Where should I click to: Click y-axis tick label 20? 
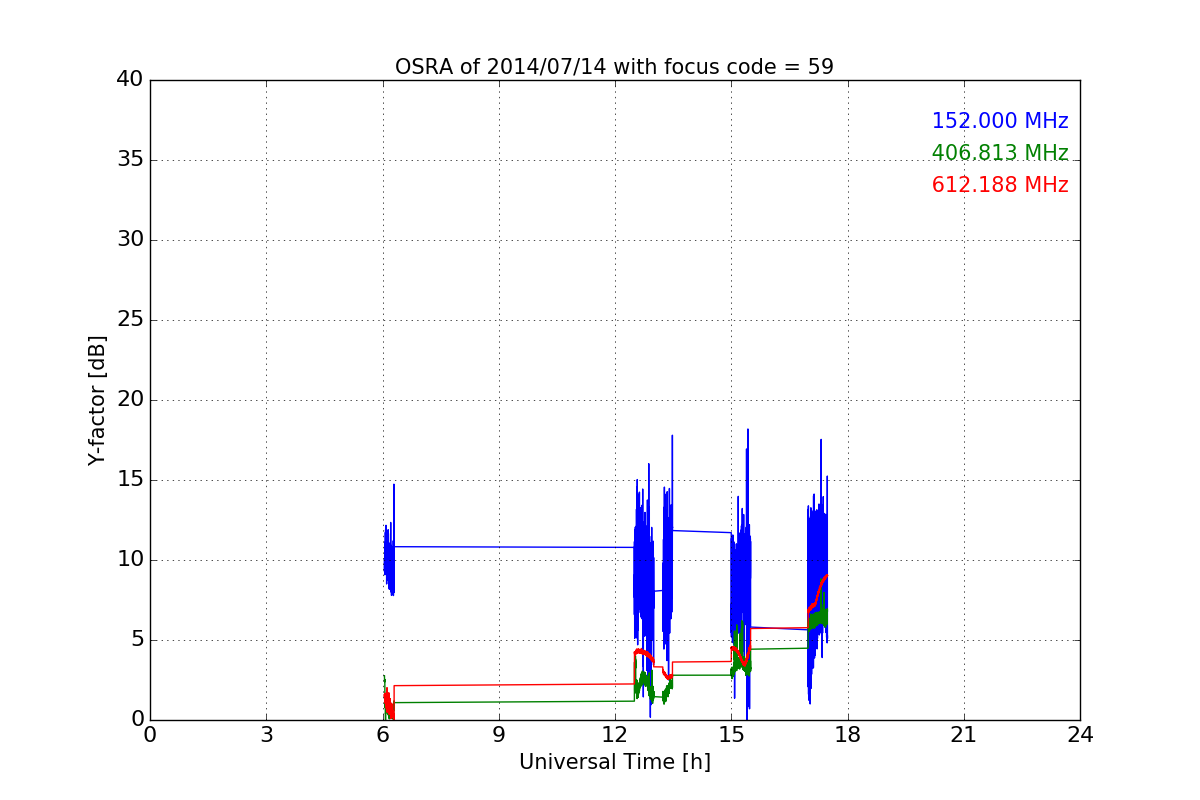(x=130, y=400)
